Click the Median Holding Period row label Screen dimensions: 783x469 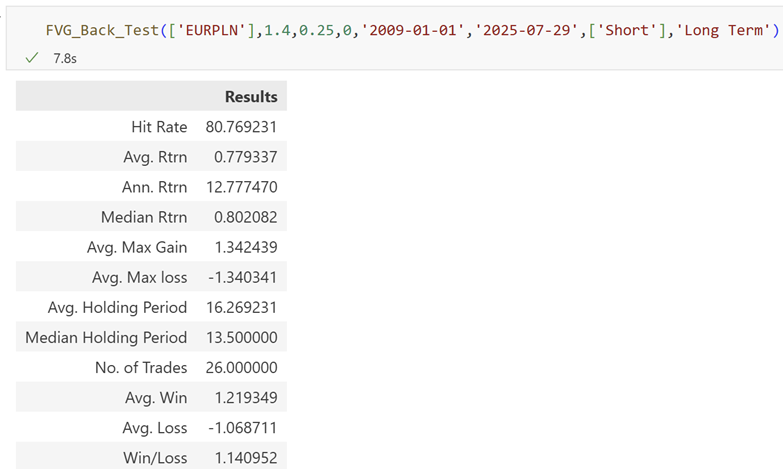coord(106,338)
